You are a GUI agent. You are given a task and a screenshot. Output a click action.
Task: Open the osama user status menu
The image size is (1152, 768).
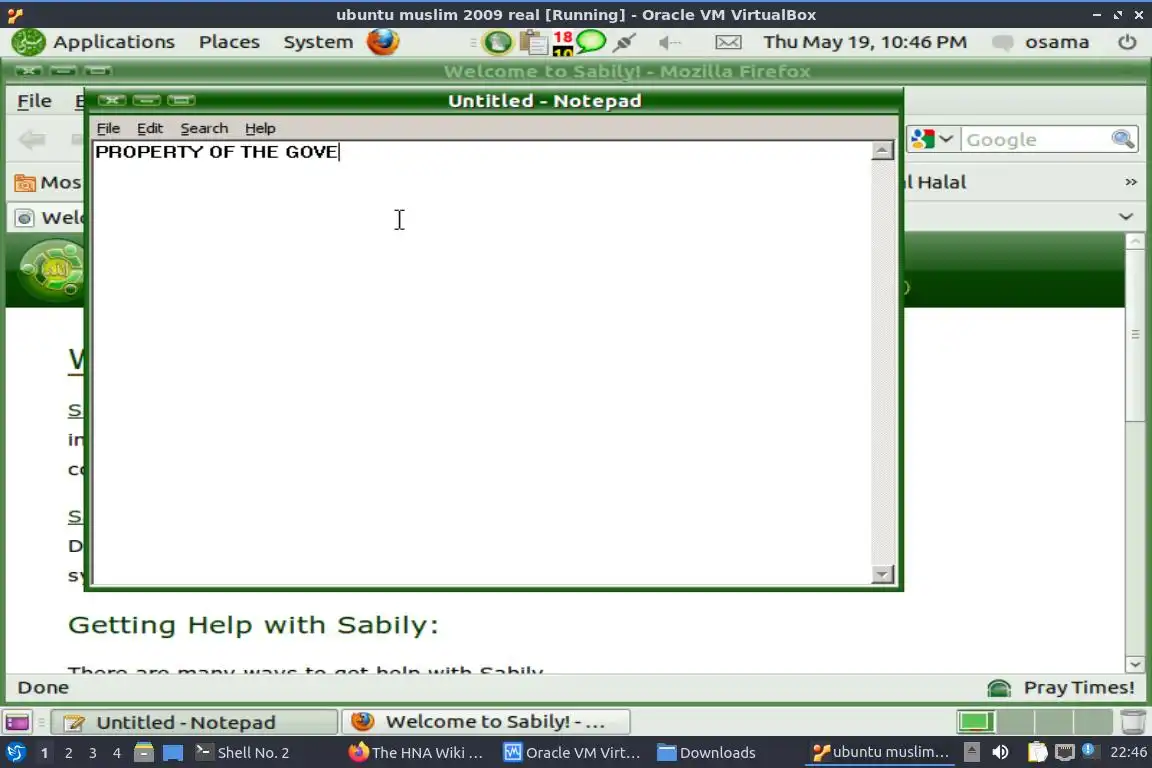[1041, 42]
